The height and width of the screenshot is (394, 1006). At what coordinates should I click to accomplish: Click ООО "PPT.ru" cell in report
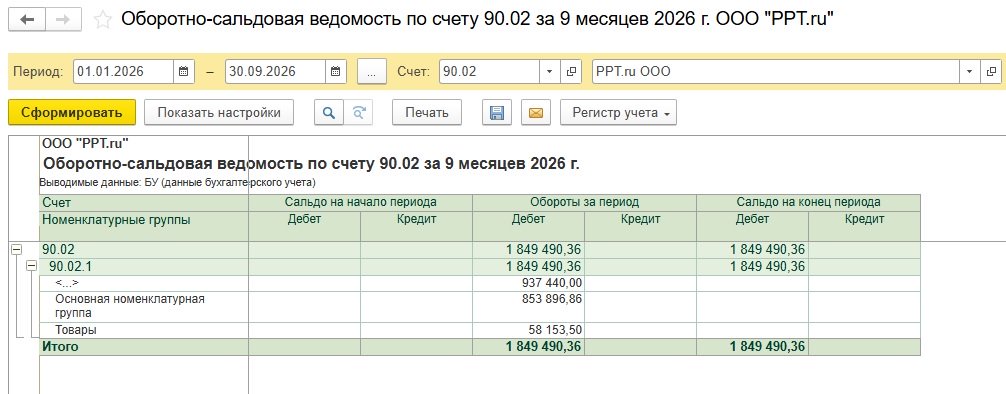click(85, 143)
